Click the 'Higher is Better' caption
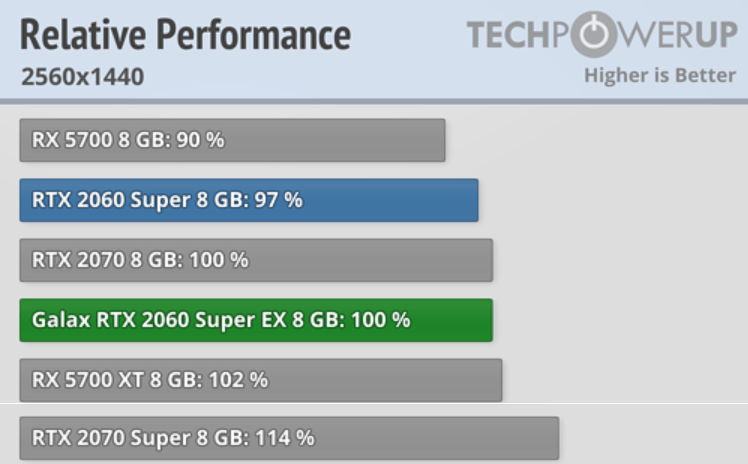Screen dimensions: 748x464 point(659,76)
